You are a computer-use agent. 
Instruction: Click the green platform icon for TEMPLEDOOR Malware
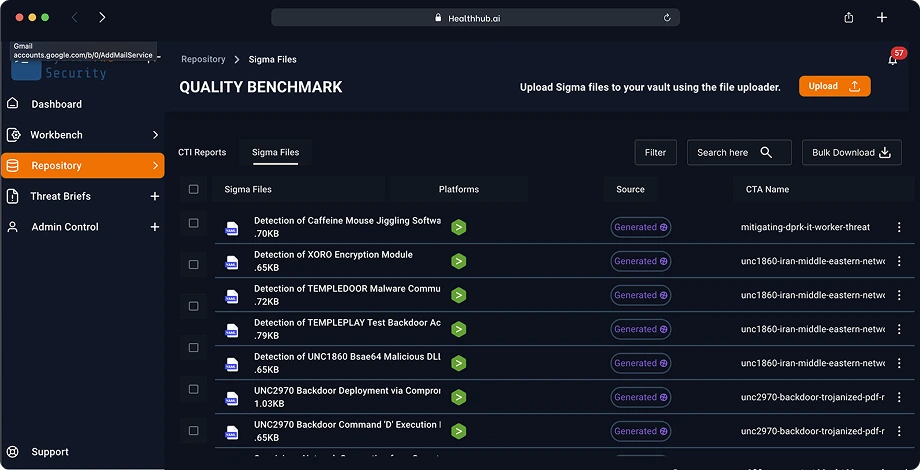point(459,295)
